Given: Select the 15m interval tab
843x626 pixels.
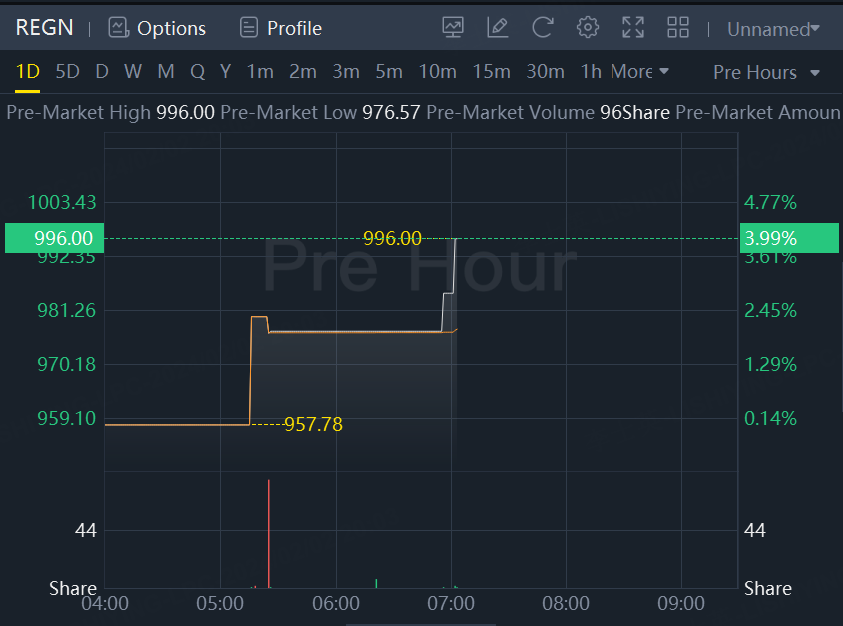Looking at the screenshot, I should click(491, 72).
